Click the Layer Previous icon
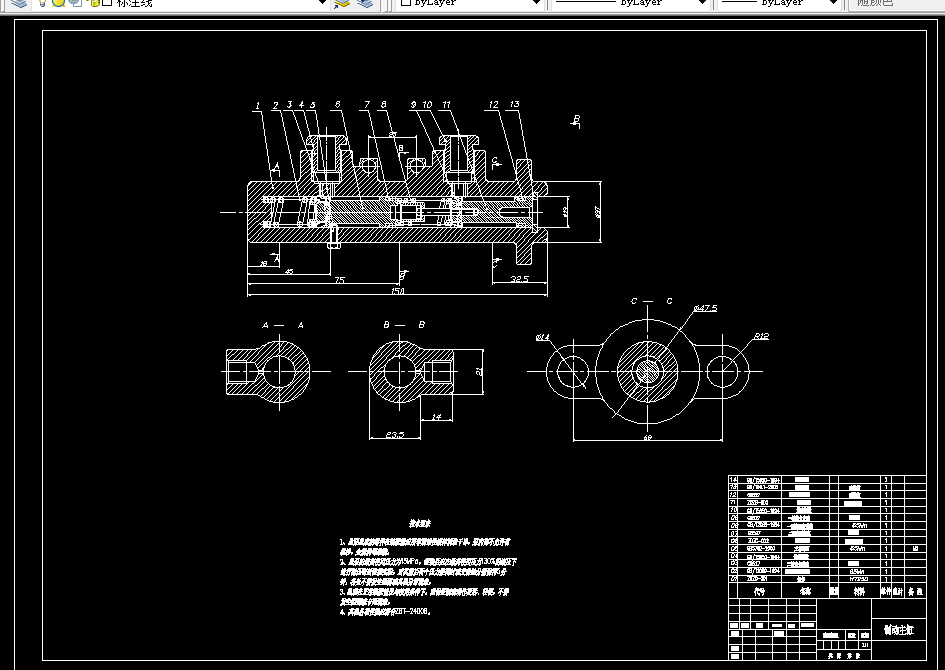Viewport: 945px width, 670px height. 365,3
